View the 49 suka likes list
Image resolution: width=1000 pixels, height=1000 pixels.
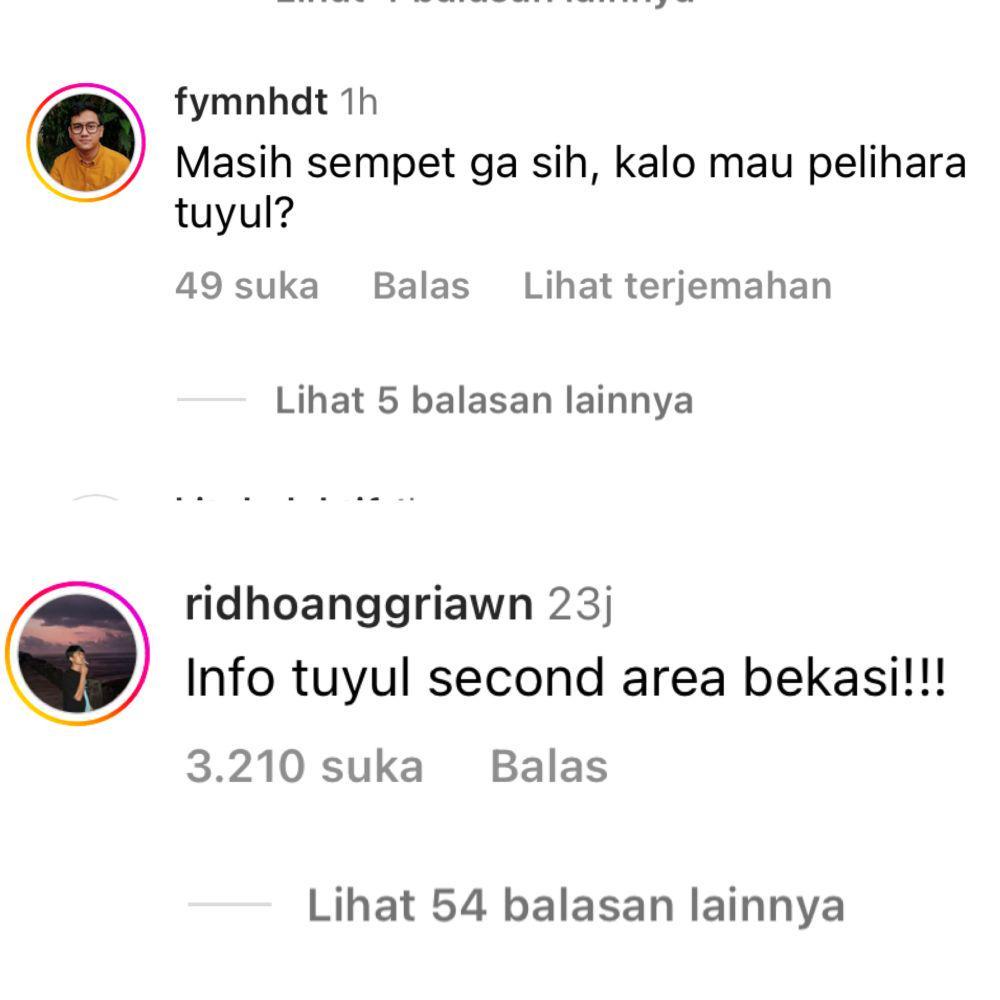(247, 286)
